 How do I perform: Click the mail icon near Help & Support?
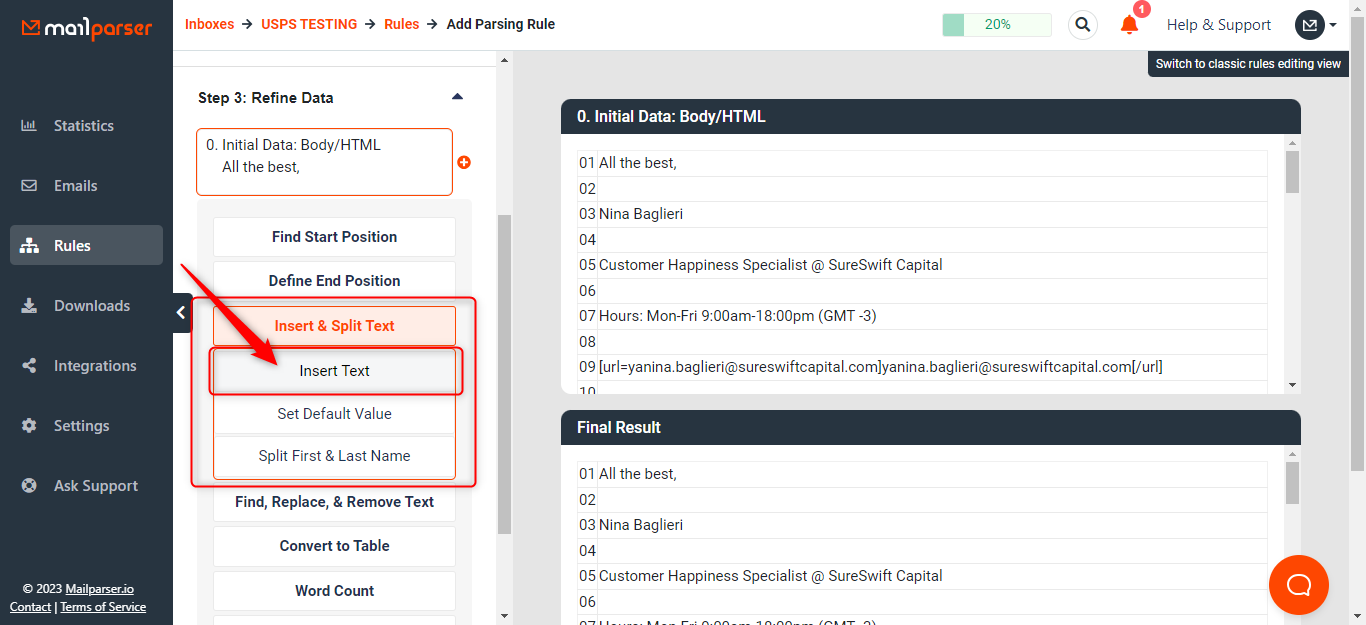pyautogui.click(x=1308, y=24)
